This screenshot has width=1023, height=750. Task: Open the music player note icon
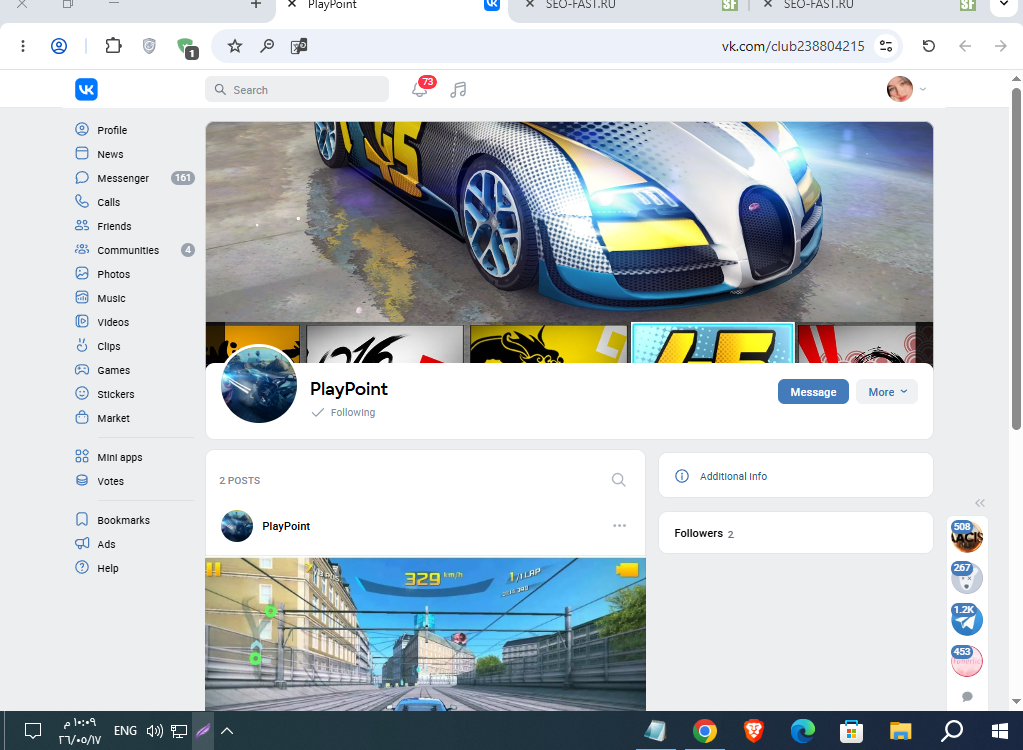pos(458,89)
